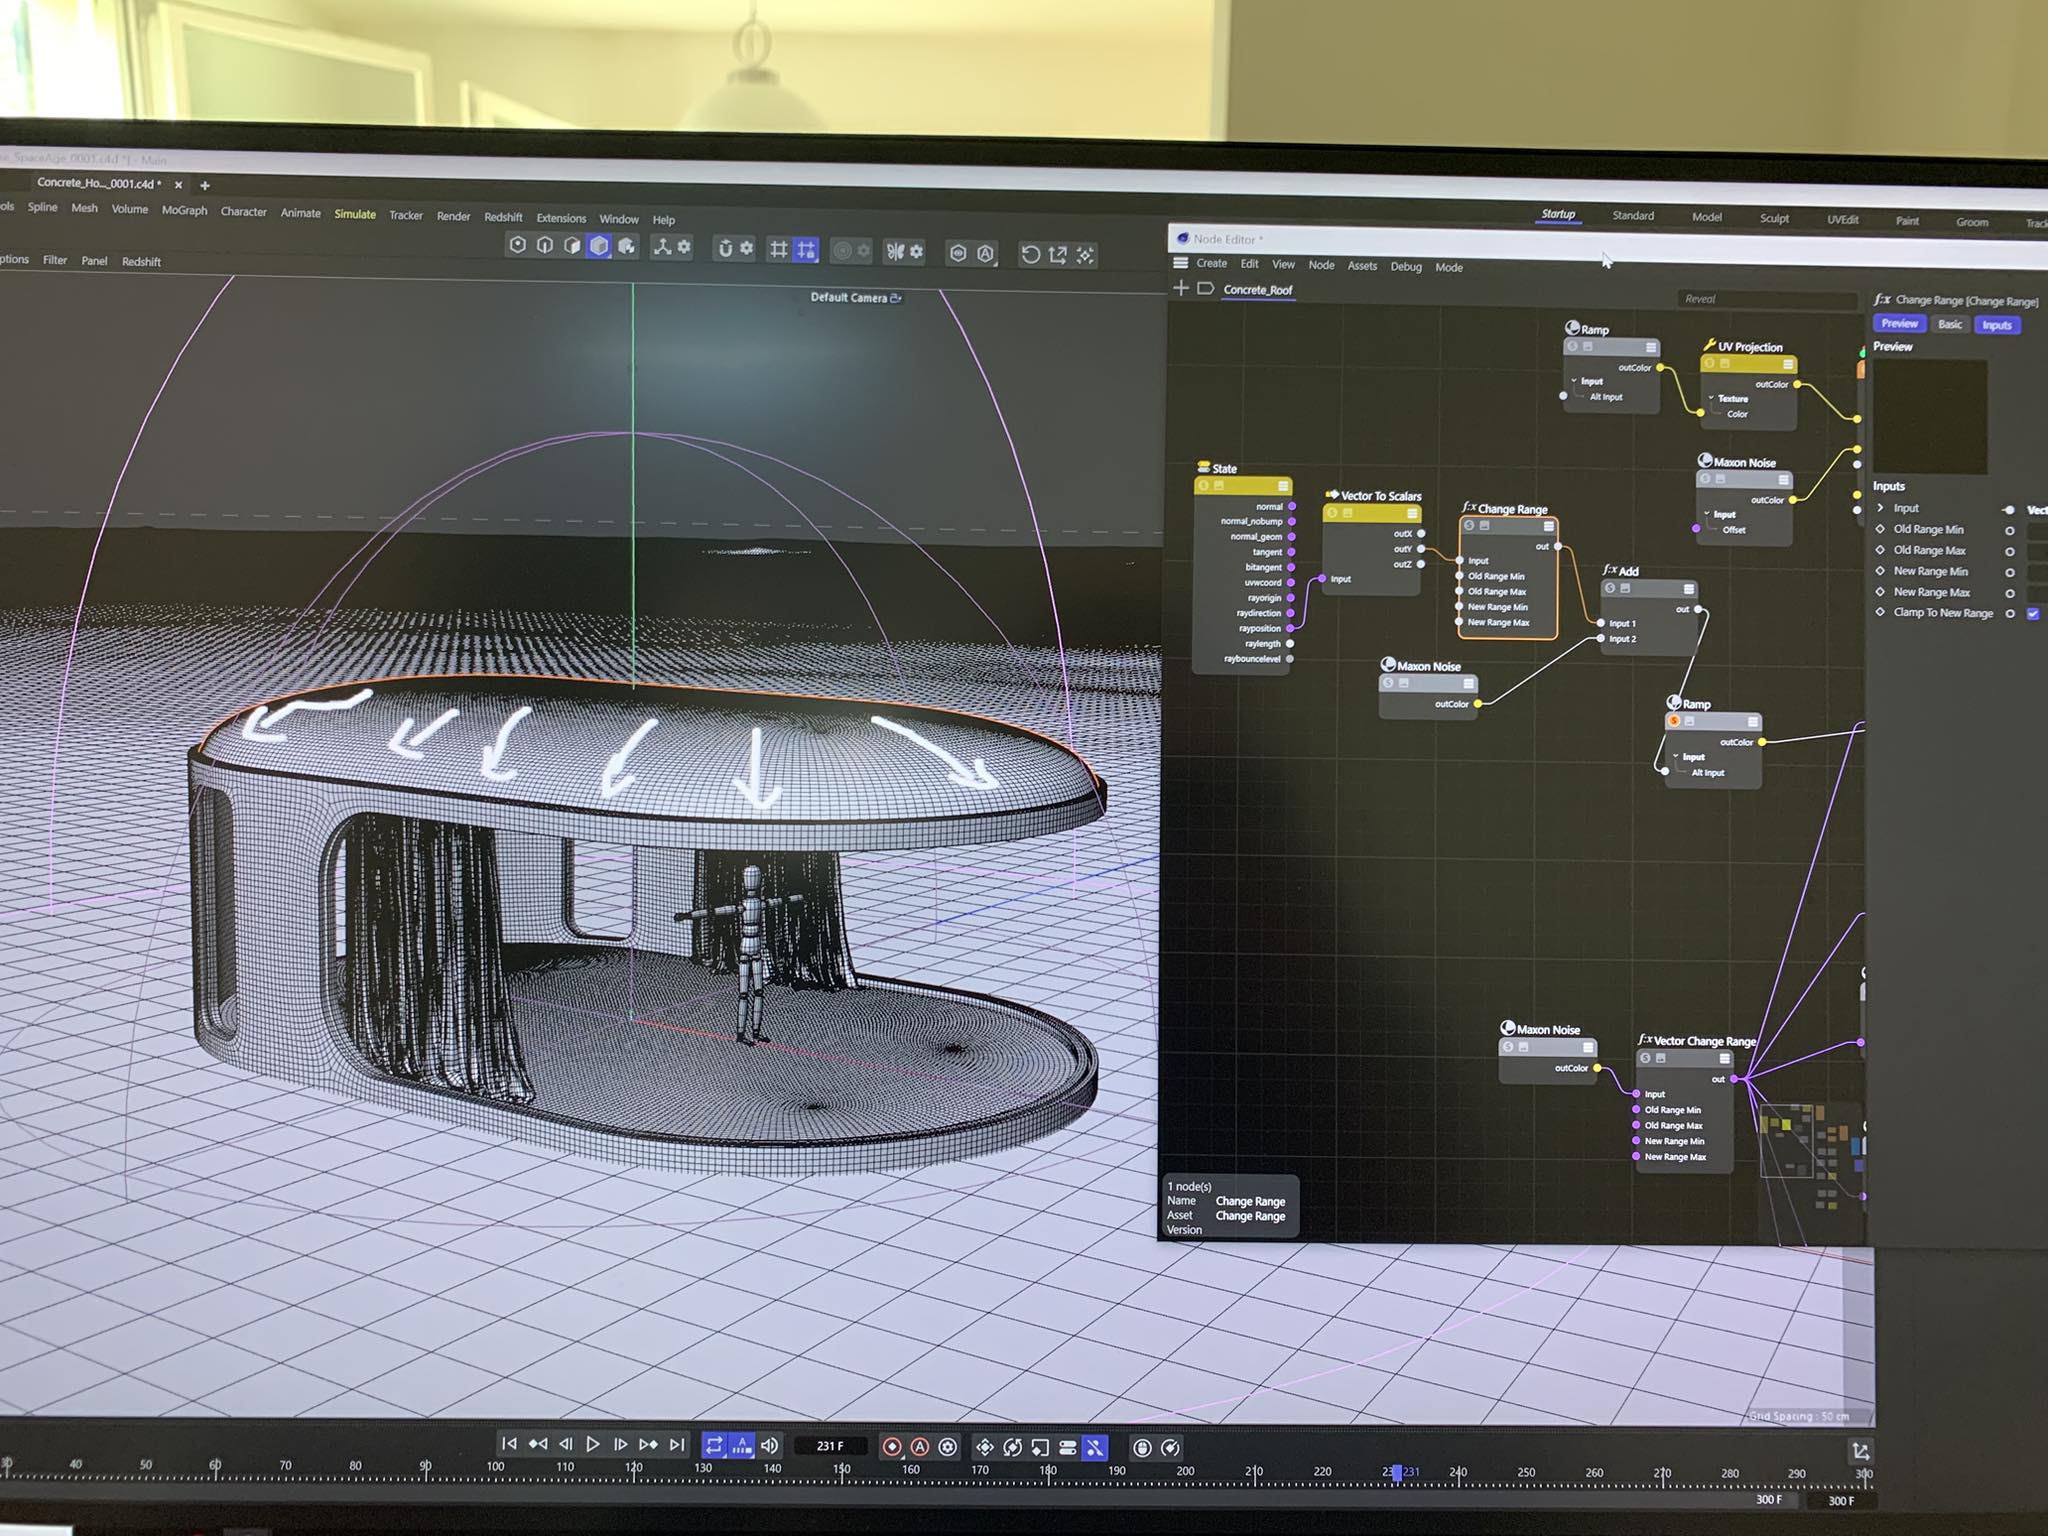Switch to the Standard layout tab

1633,215
